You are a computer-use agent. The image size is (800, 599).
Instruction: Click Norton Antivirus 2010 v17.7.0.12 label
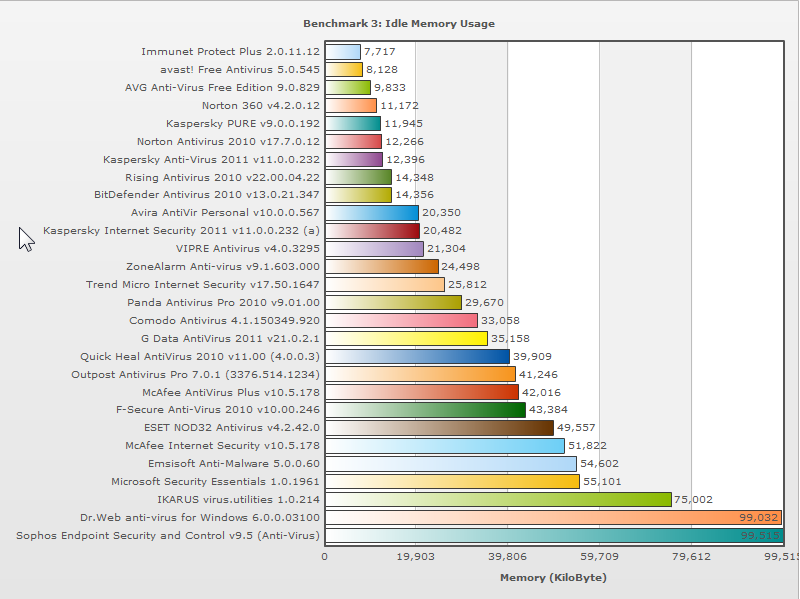[229, 141]
